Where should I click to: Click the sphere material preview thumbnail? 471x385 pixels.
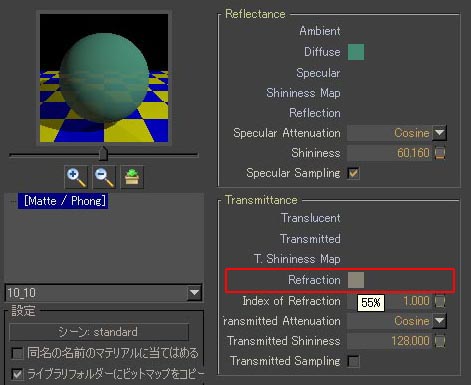pos(104,78)
